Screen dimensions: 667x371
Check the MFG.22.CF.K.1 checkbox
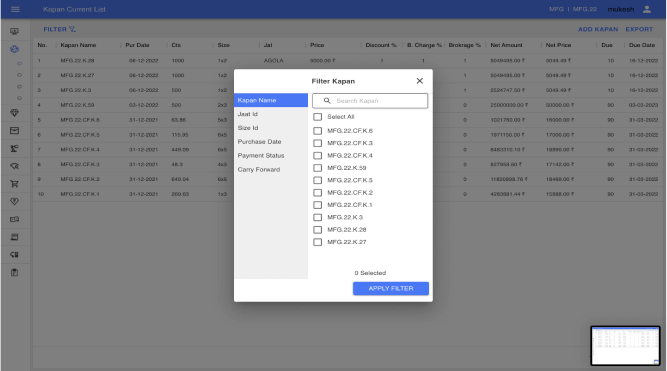(x=317, y=205)
